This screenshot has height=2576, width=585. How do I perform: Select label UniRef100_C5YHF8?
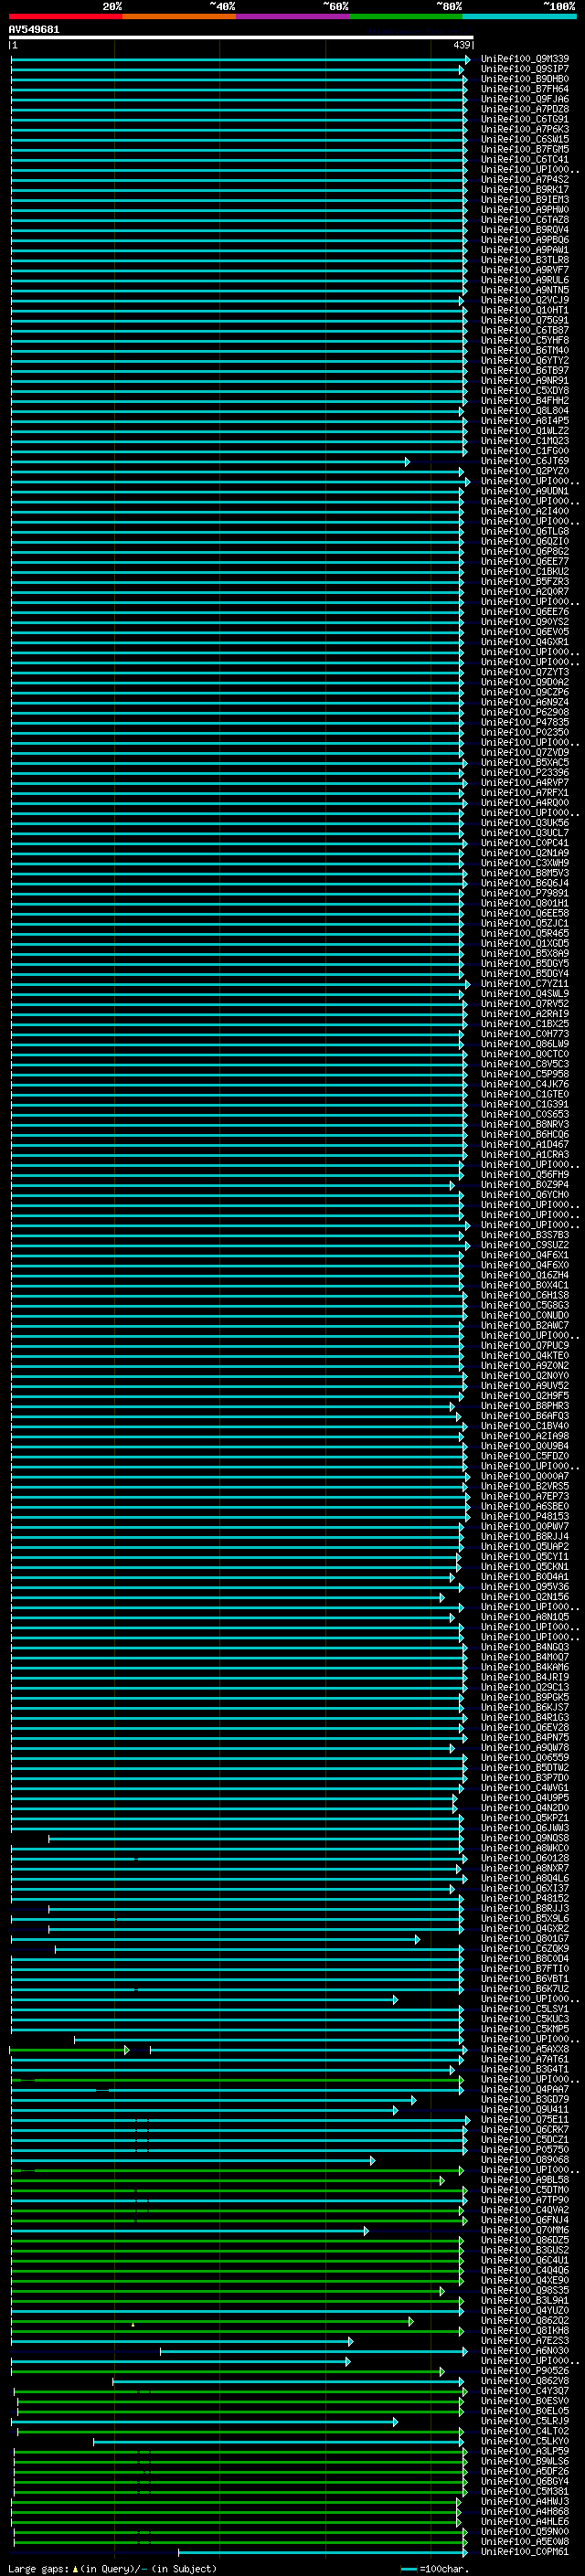(x=525, y=340)
